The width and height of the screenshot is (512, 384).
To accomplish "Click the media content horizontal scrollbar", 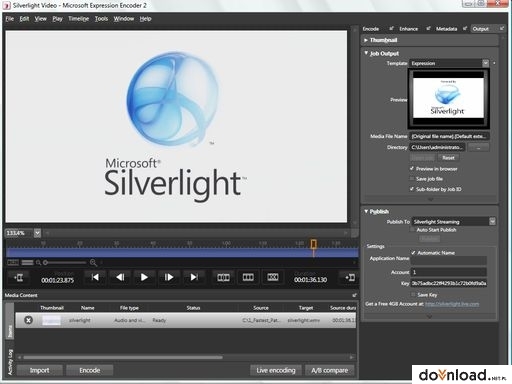I will coord(123,357).
